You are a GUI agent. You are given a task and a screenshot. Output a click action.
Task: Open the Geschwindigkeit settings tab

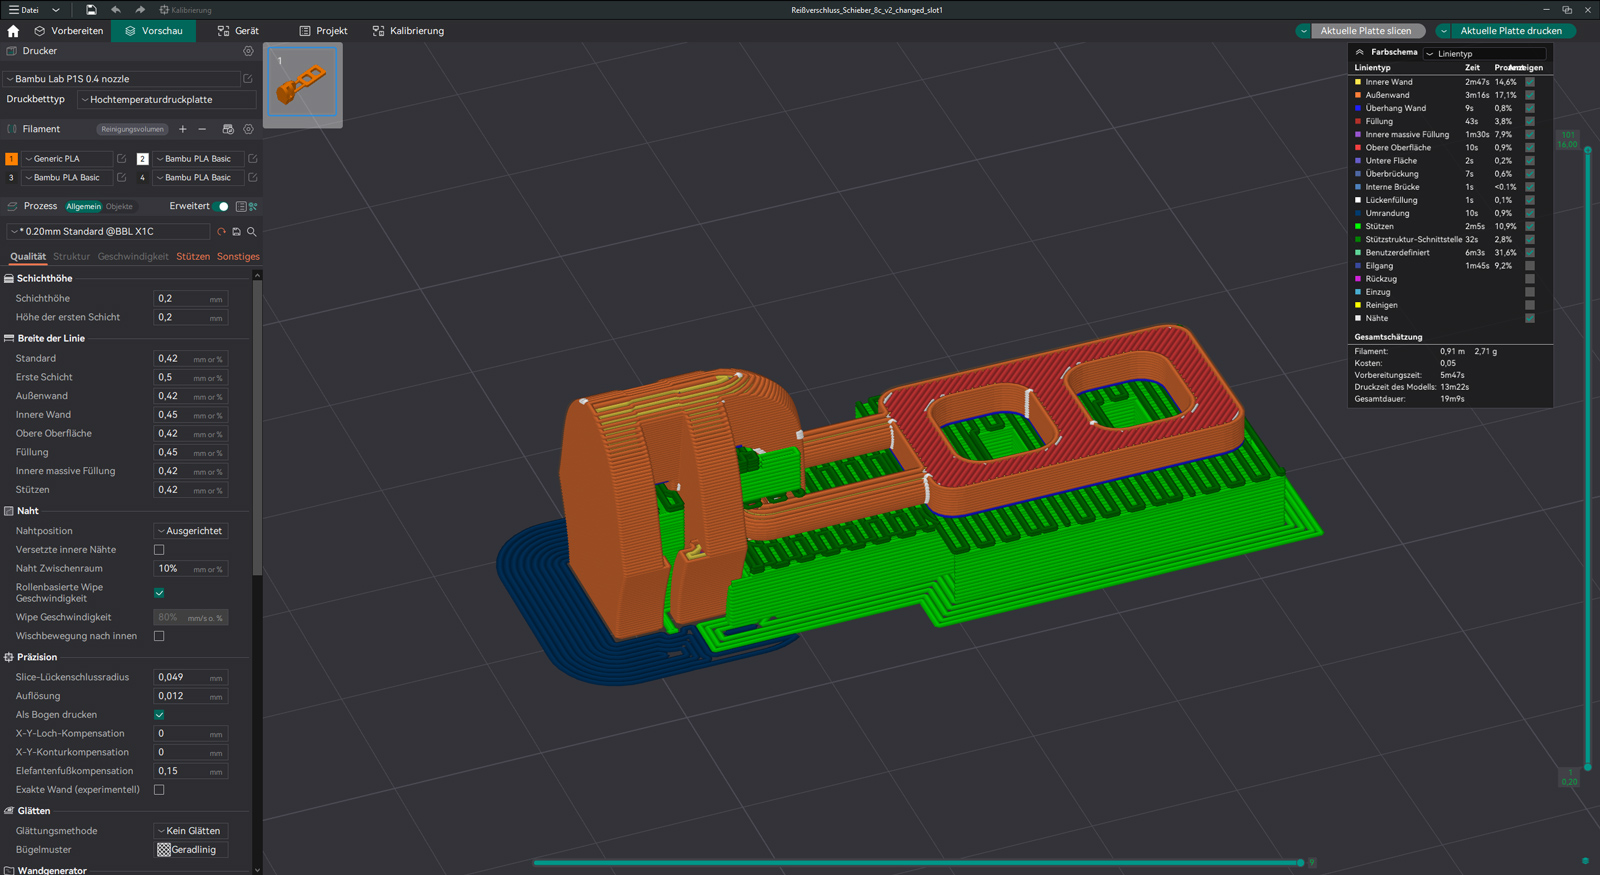133,257
